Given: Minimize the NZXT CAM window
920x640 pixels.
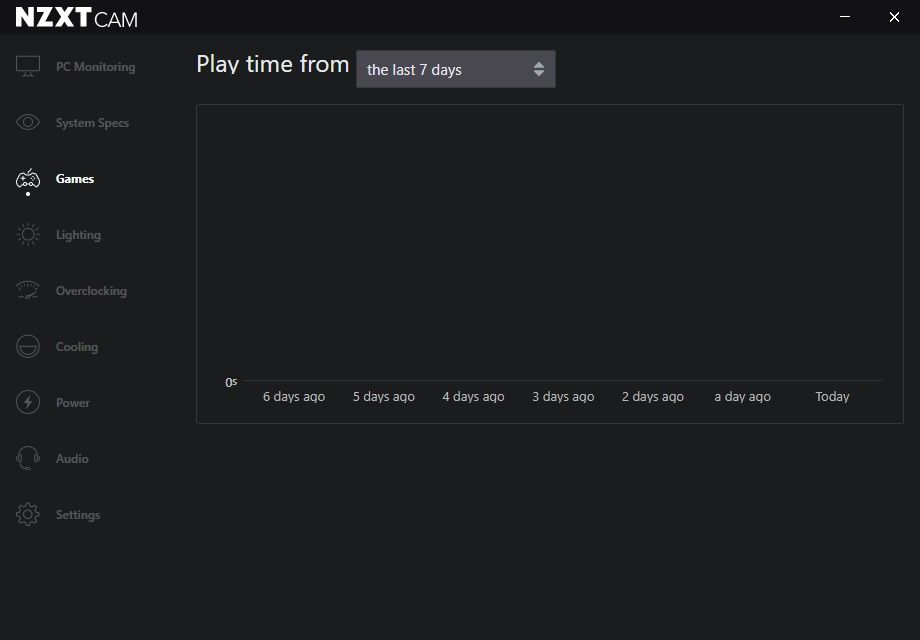Looking at the screenshot, I should pyautogui.click(x=845, y=17).
